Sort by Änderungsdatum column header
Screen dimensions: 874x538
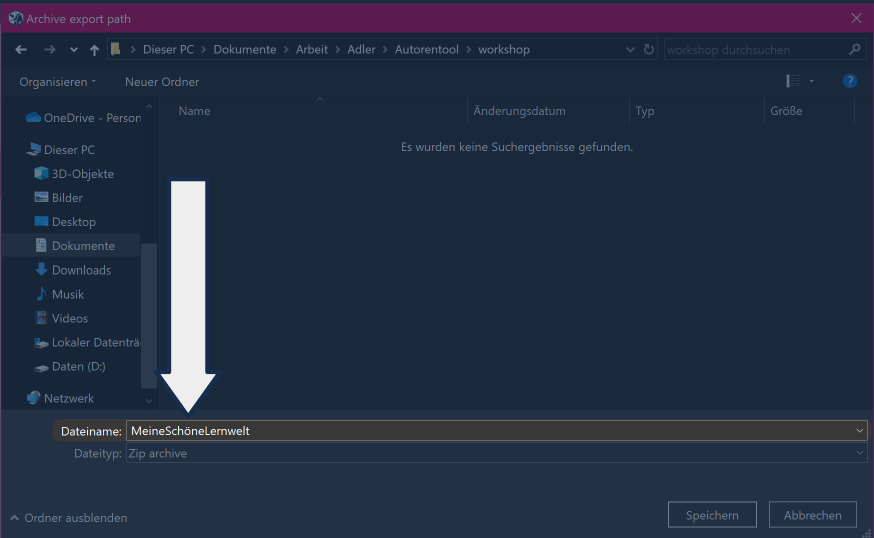[519, 111]
